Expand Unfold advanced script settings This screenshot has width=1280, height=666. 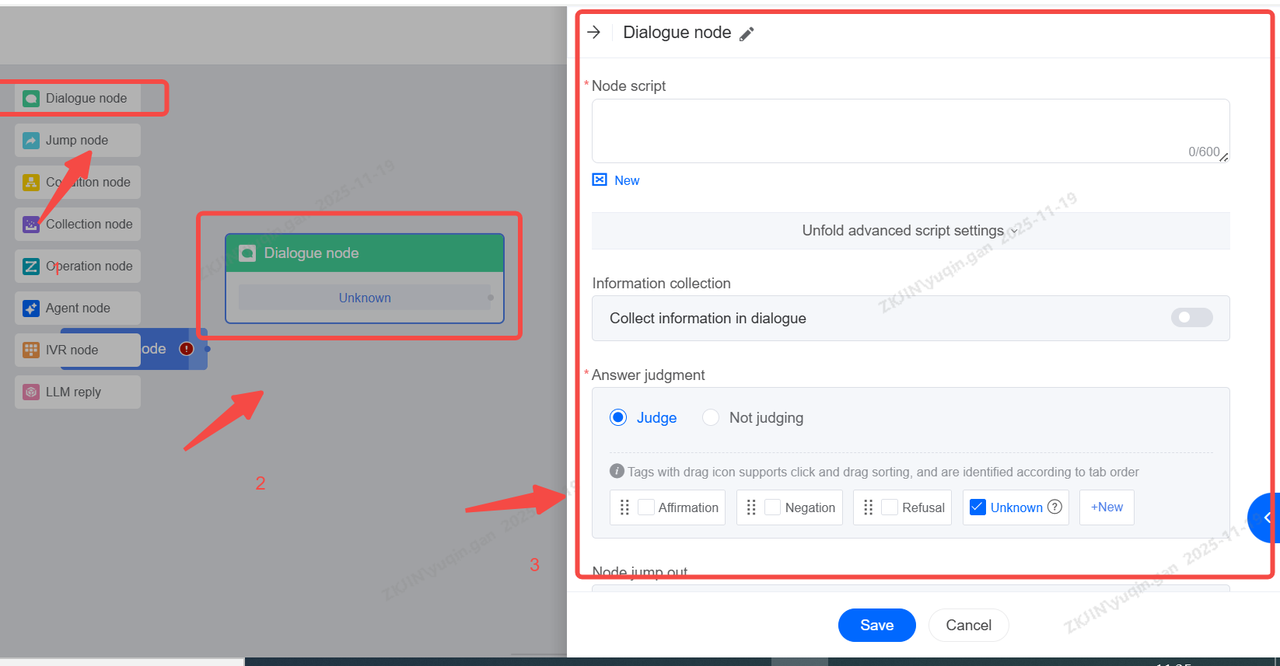click(910, 231)
